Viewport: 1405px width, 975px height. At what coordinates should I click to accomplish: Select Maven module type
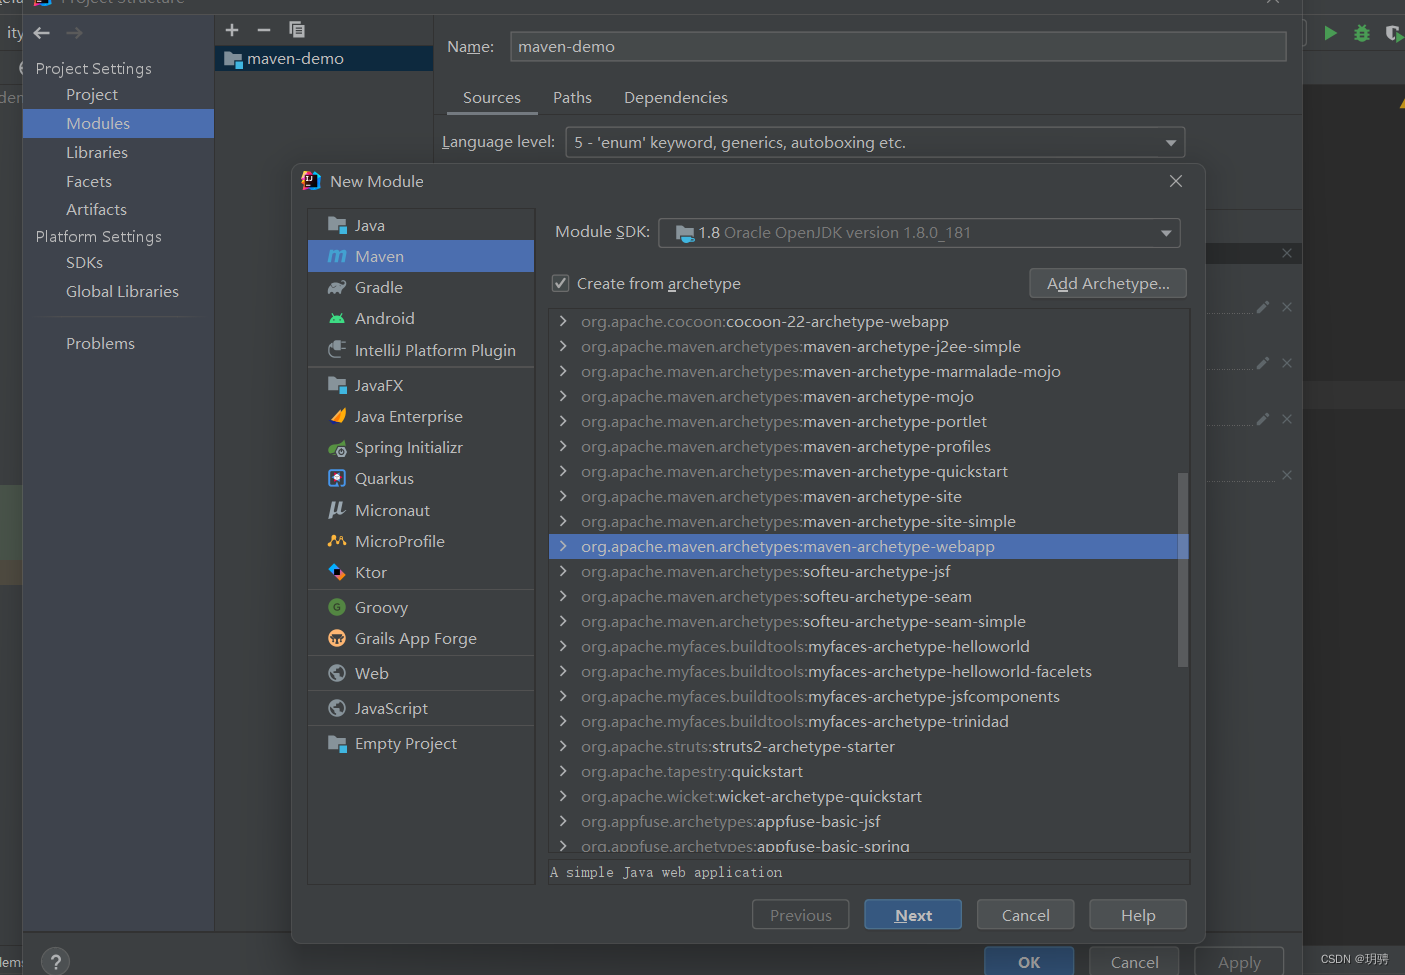[421, 256]
